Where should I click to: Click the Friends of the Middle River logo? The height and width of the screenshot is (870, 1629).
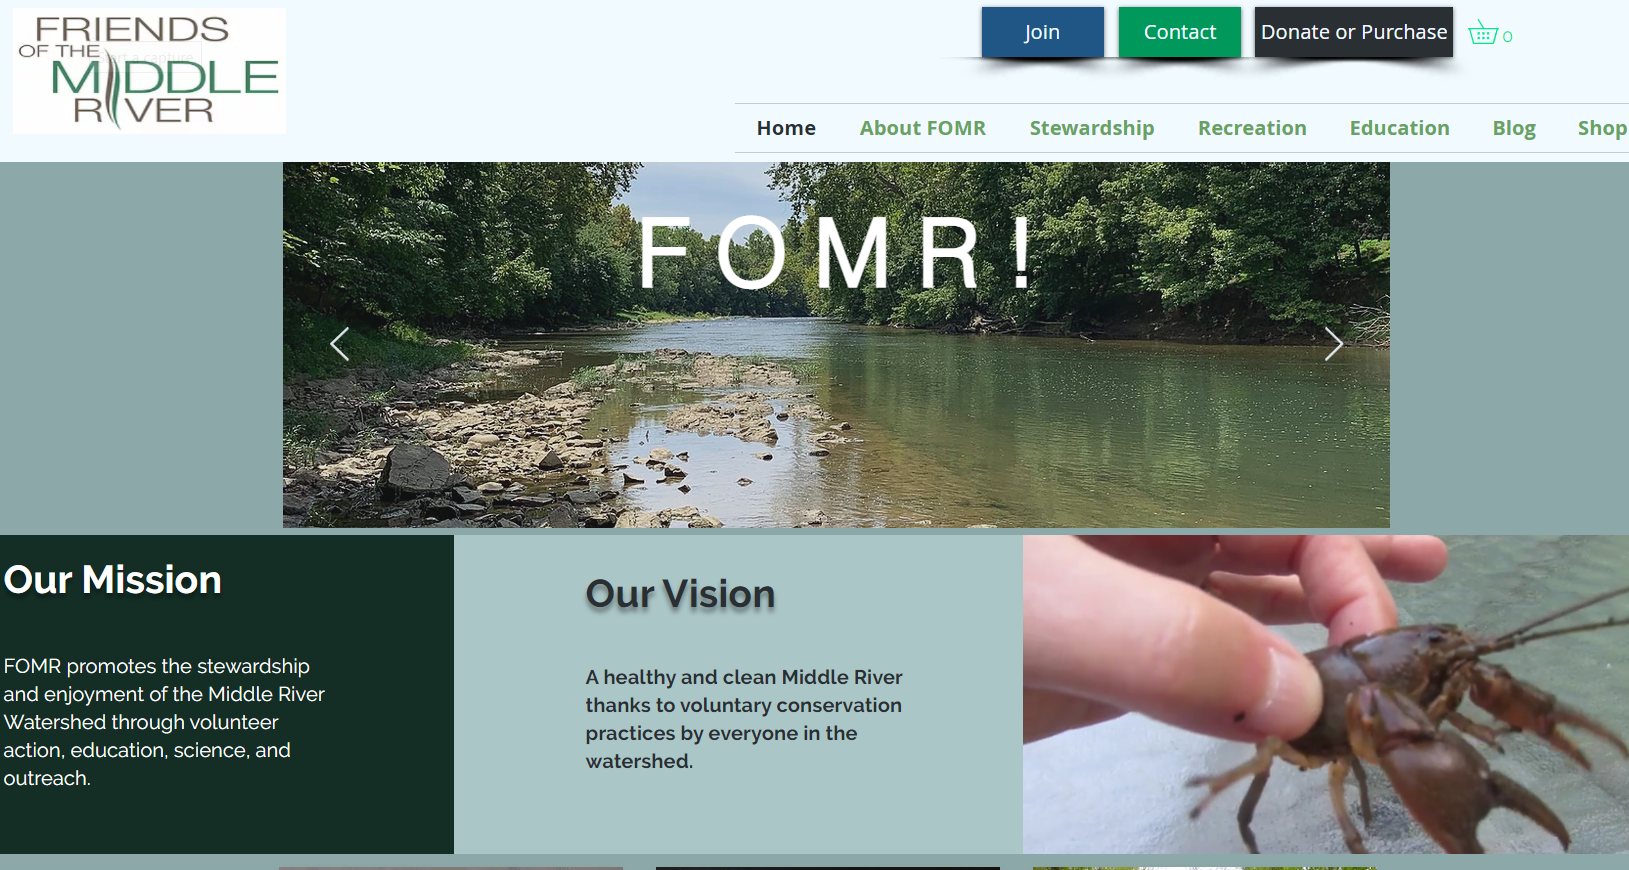click(149, 71)
